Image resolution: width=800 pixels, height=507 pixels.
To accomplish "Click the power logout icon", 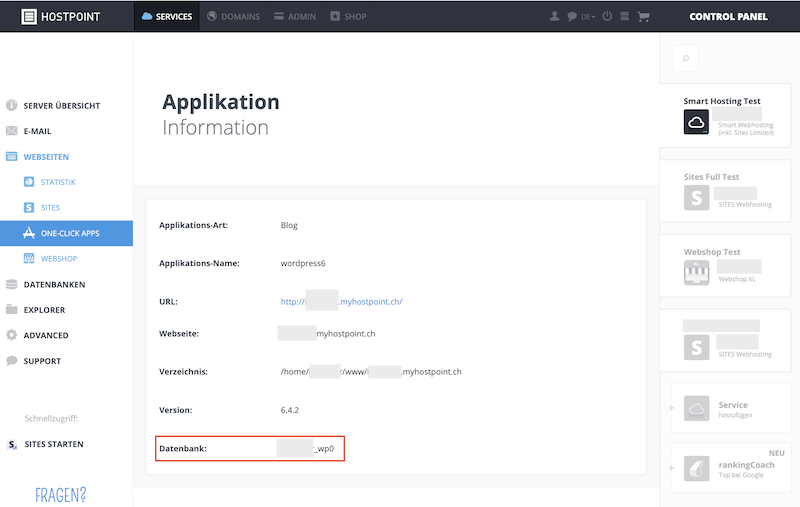I will click(607, 16).
